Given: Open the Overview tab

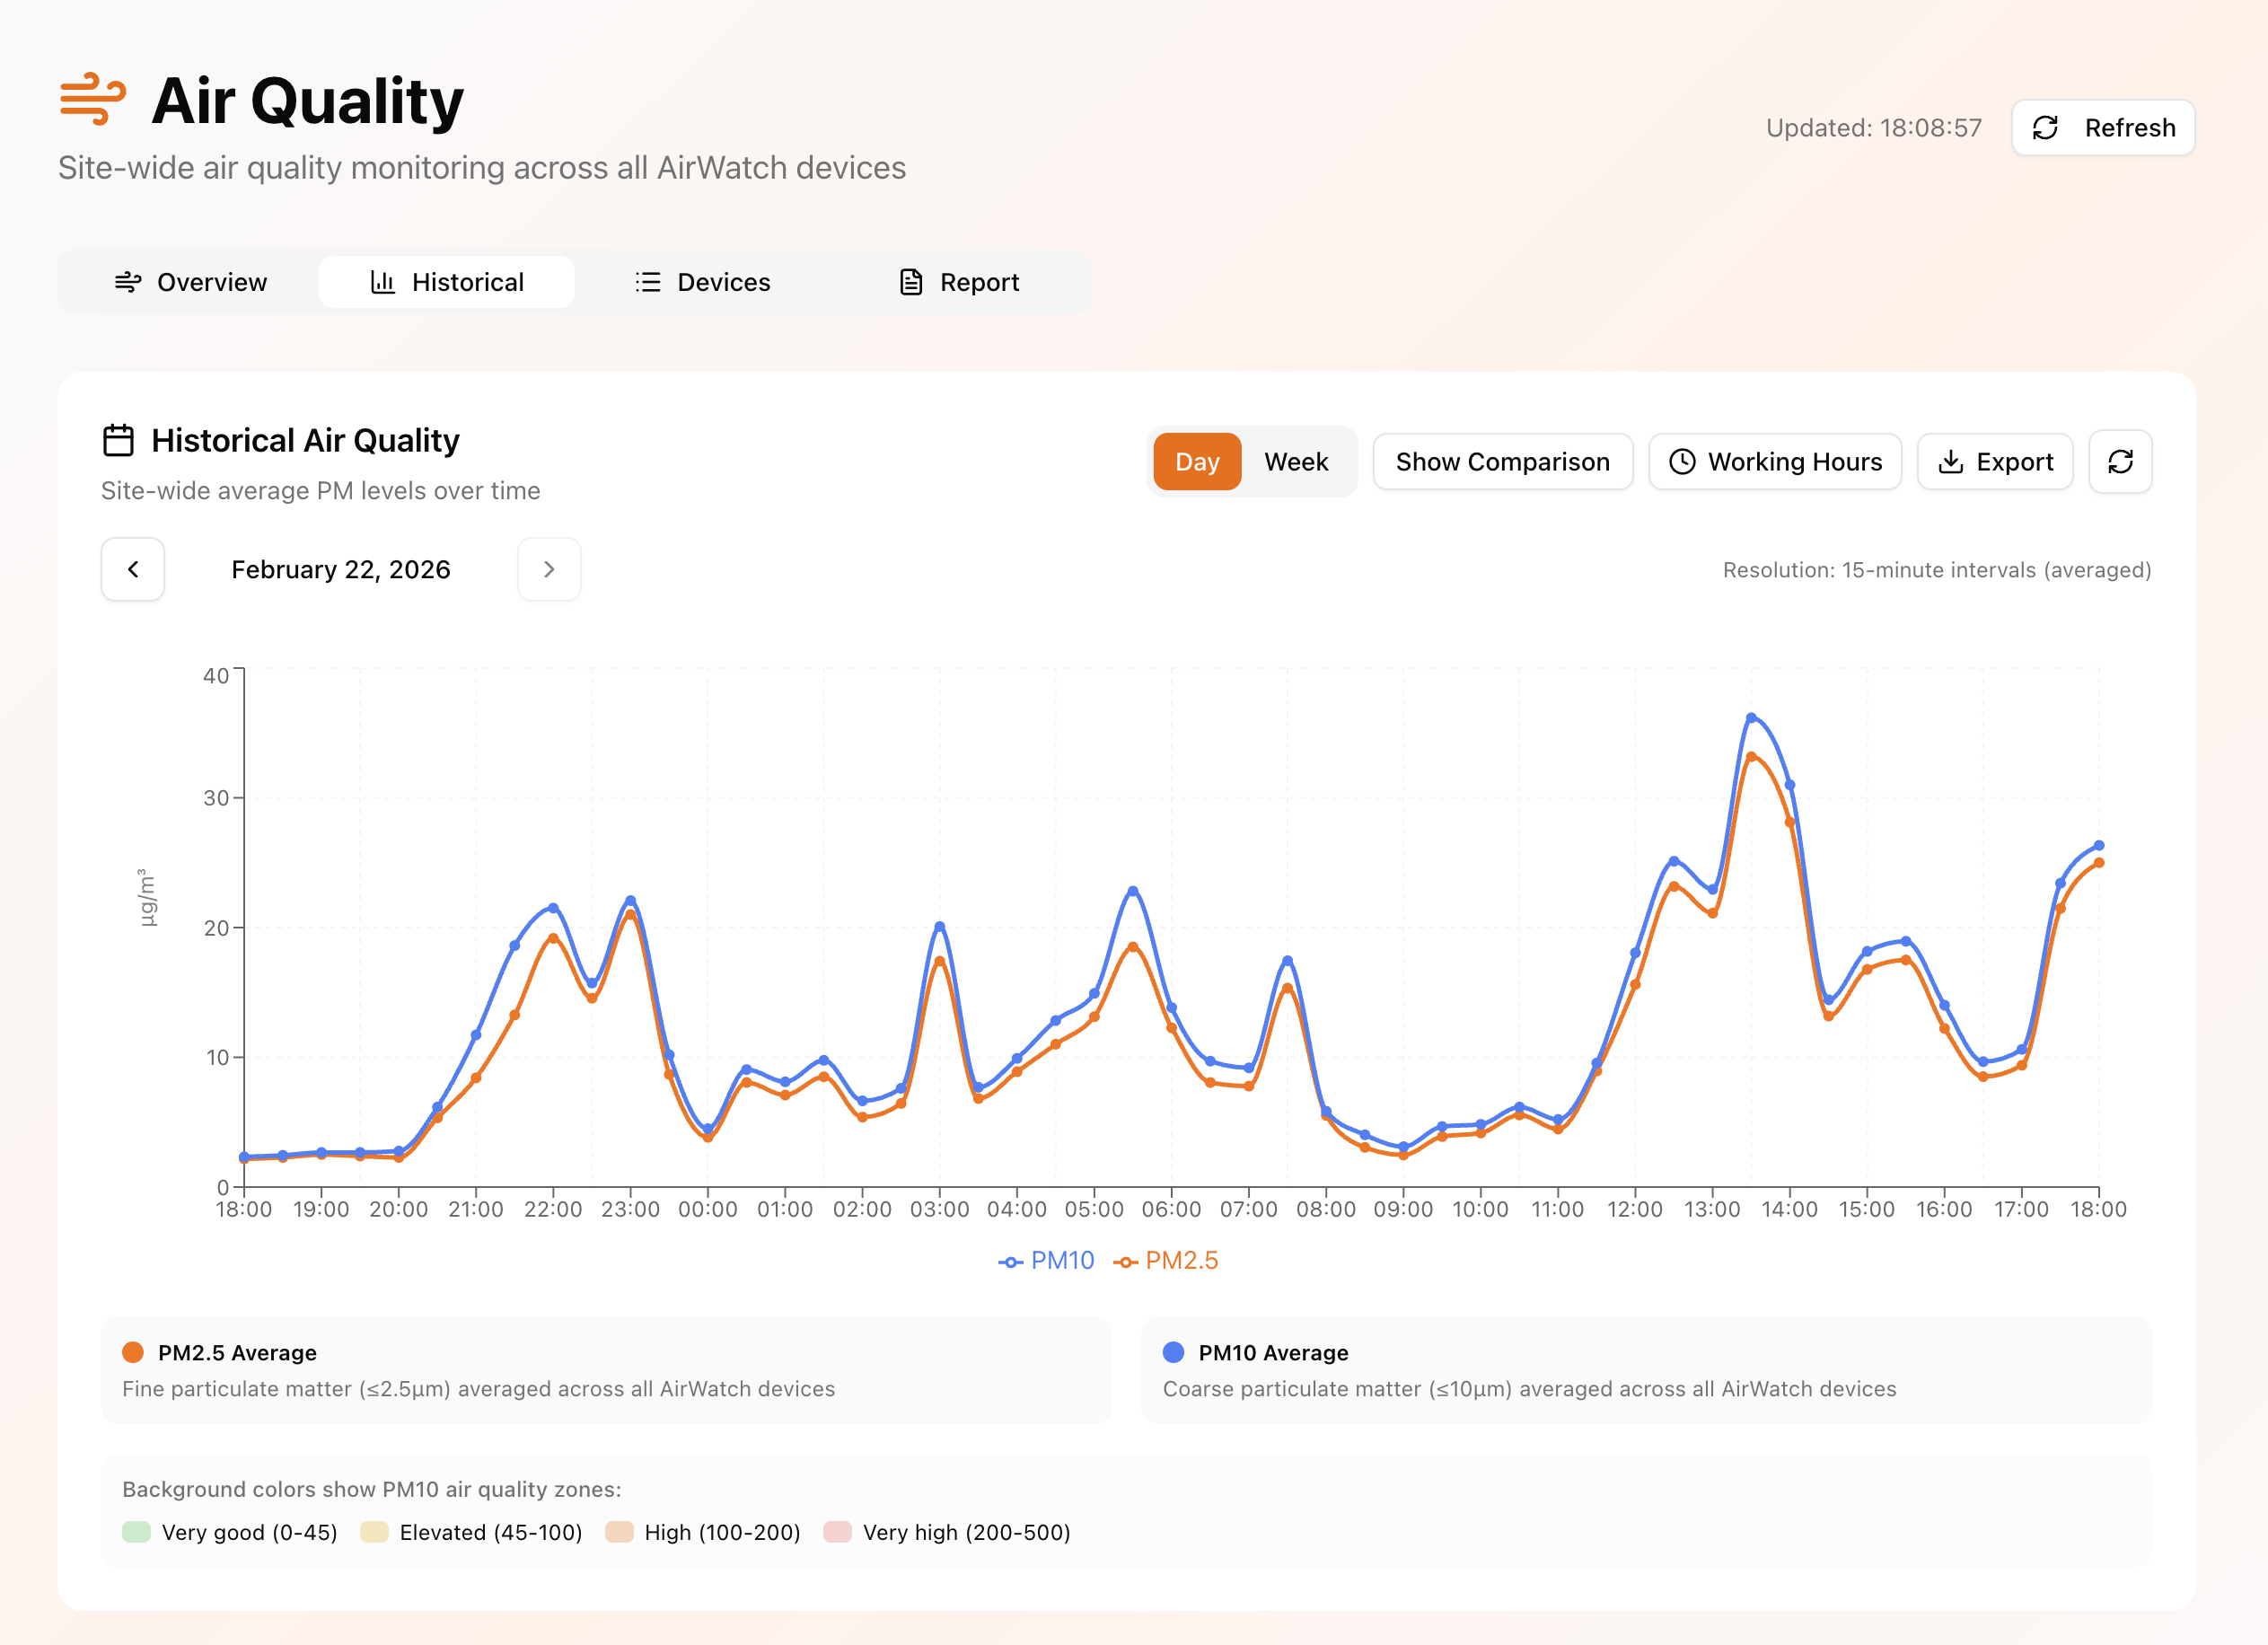Looking at the screenshot, I should coord(190,282).
